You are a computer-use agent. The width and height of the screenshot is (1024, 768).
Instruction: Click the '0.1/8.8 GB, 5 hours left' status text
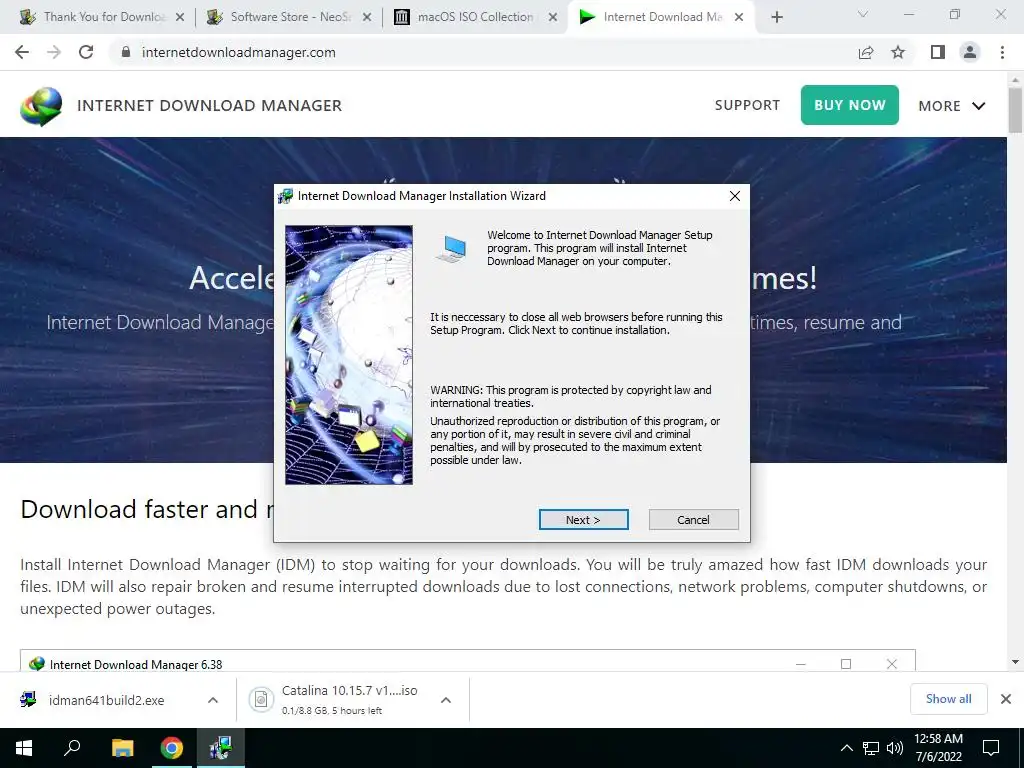[x=332, y=711]
